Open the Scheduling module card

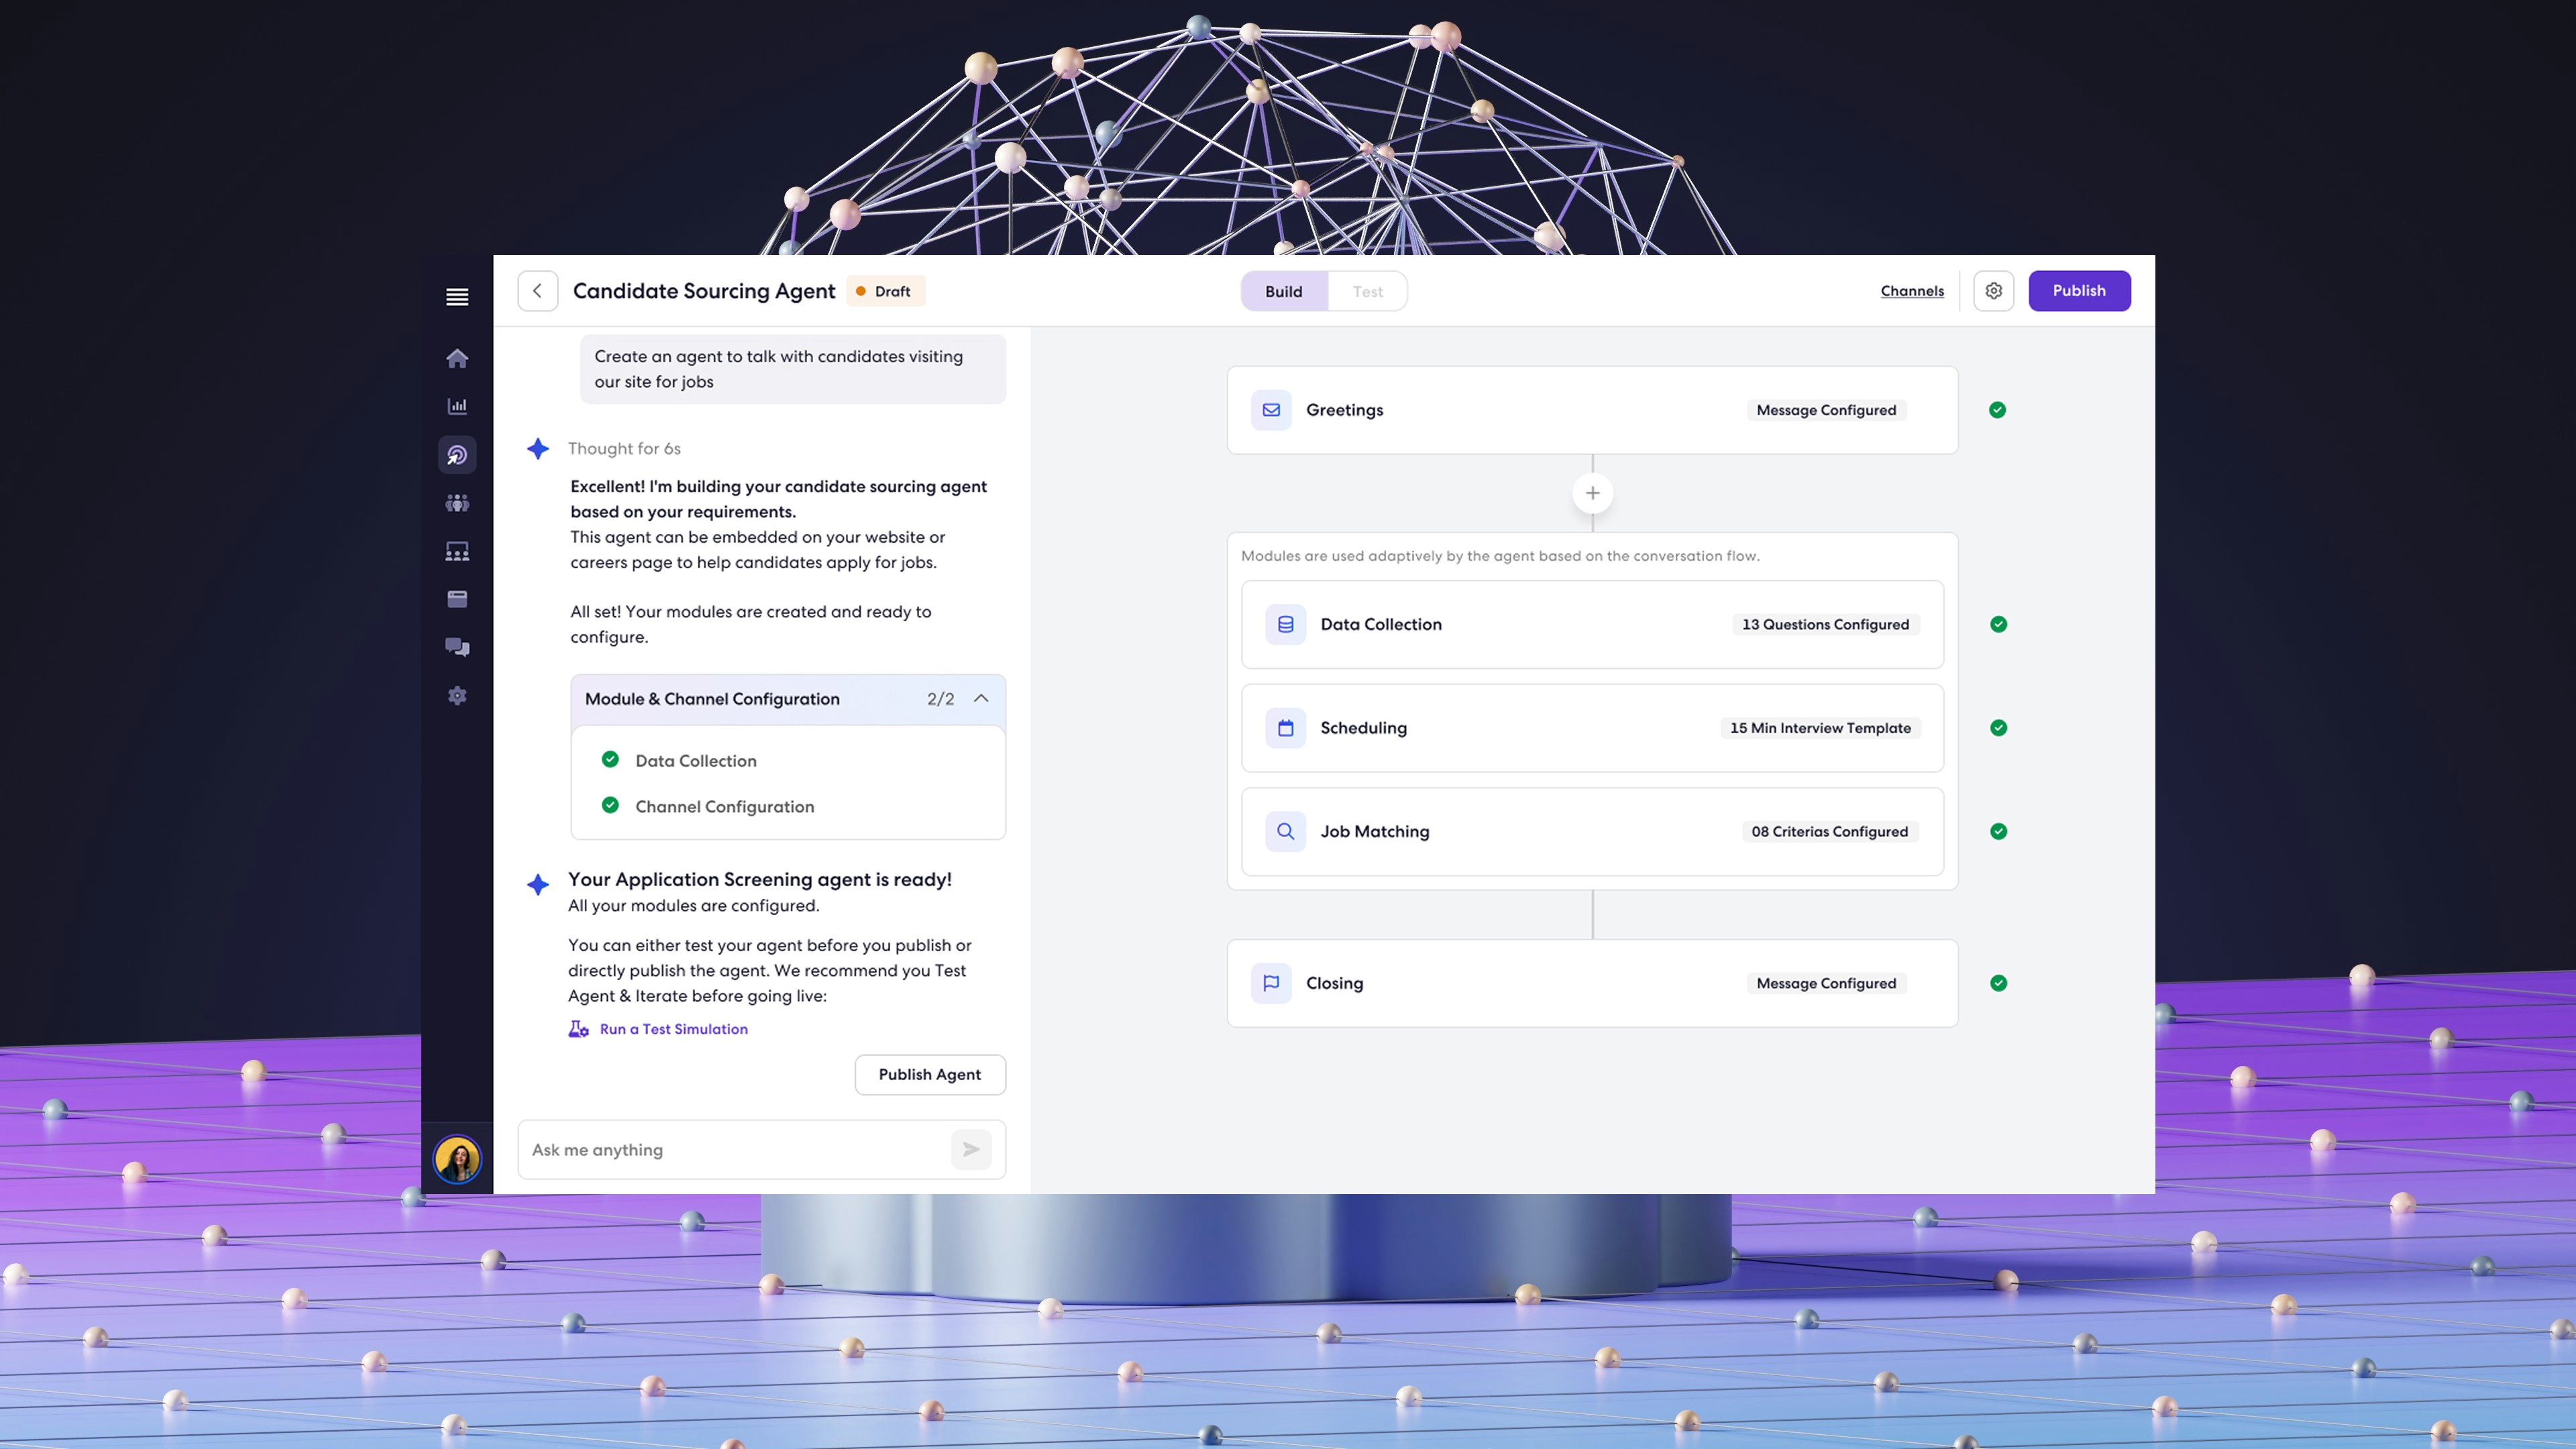point(1592,728)
